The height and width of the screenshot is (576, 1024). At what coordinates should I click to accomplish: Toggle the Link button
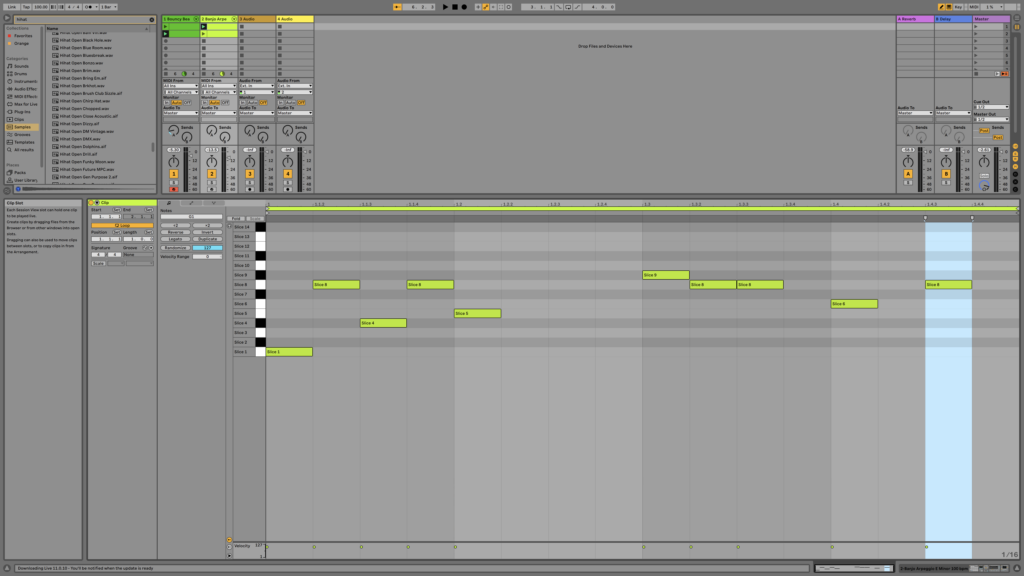12,7
